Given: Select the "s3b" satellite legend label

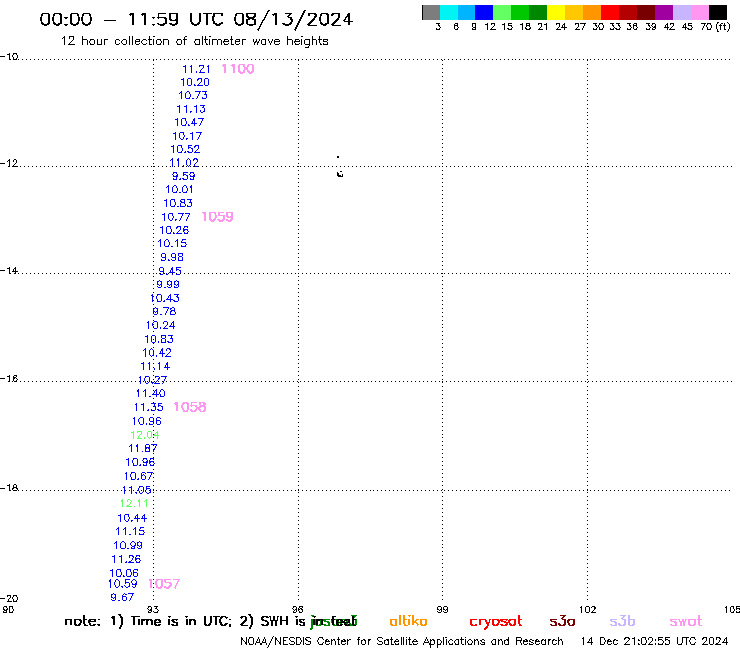Looking at the screenshot, I should click(x=622, y=621).
